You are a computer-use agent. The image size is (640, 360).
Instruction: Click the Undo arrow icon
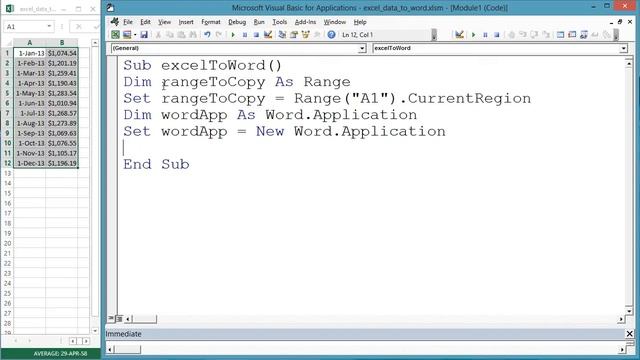click(207, 35)
